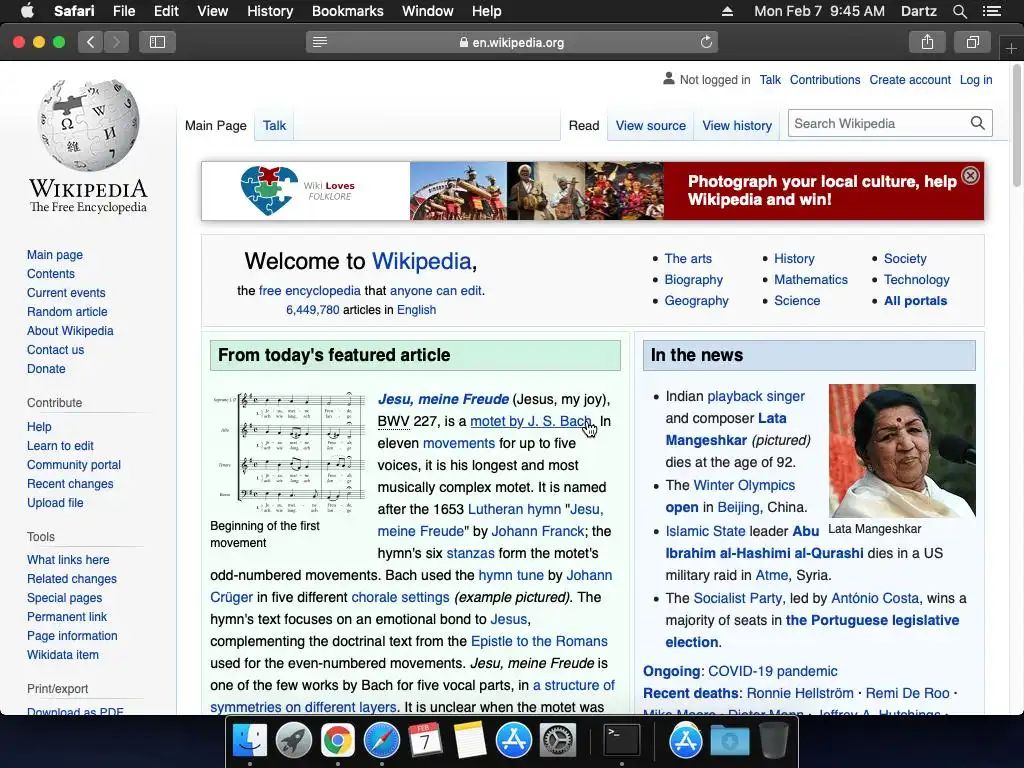Open Trash in the Dock
Viewport: 1024px width, 768px height.
pyautogui.click(x=773, y=741)
